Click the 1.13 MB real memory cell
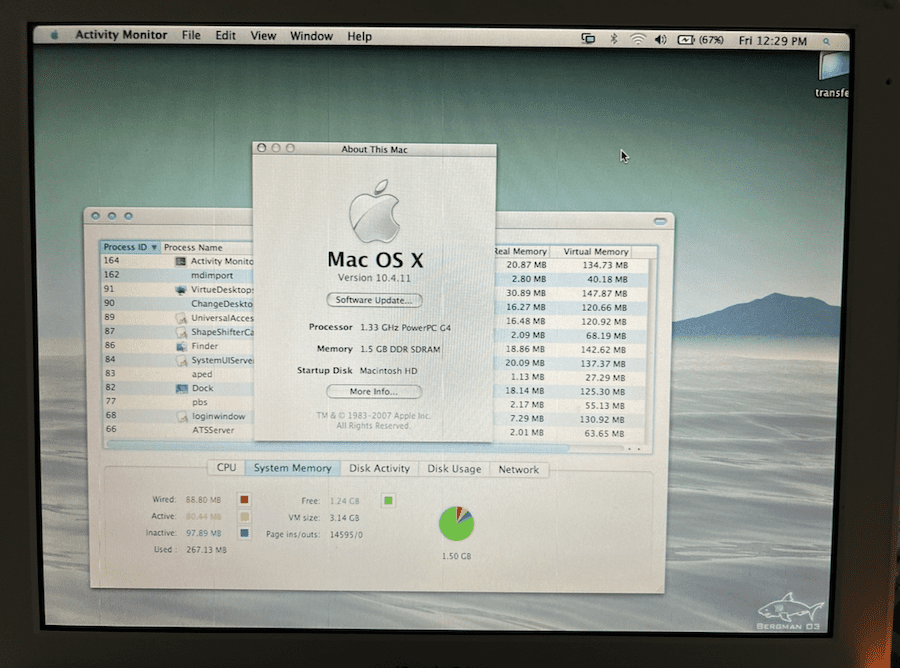Screen dimensions: 900x668 click(x=527, y=377)
